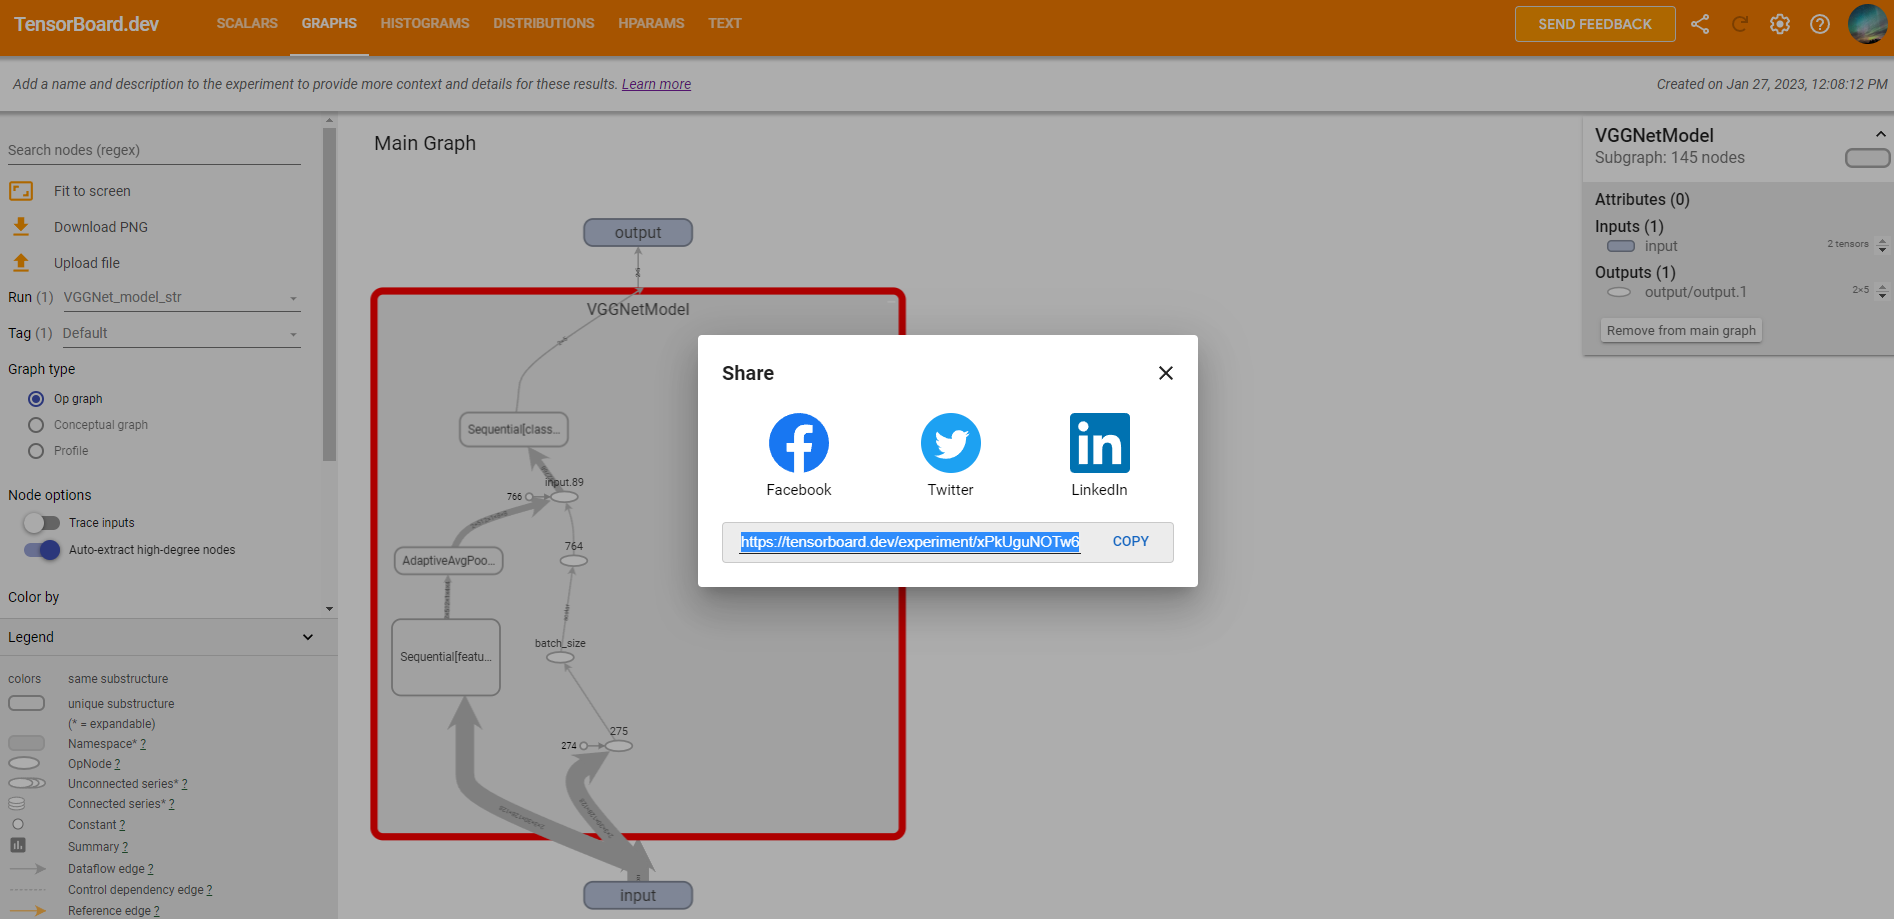1894x919 pixels.
Task: Copy the experiment URL
Action: [1130, 541]
